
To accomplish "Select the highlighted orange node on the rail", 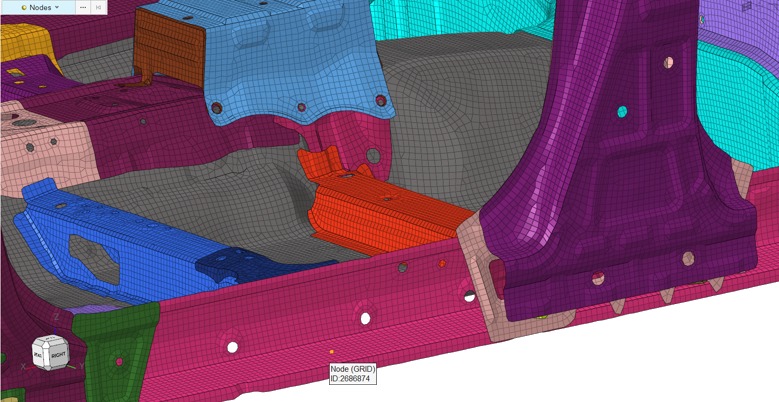I will click(332, 352).
